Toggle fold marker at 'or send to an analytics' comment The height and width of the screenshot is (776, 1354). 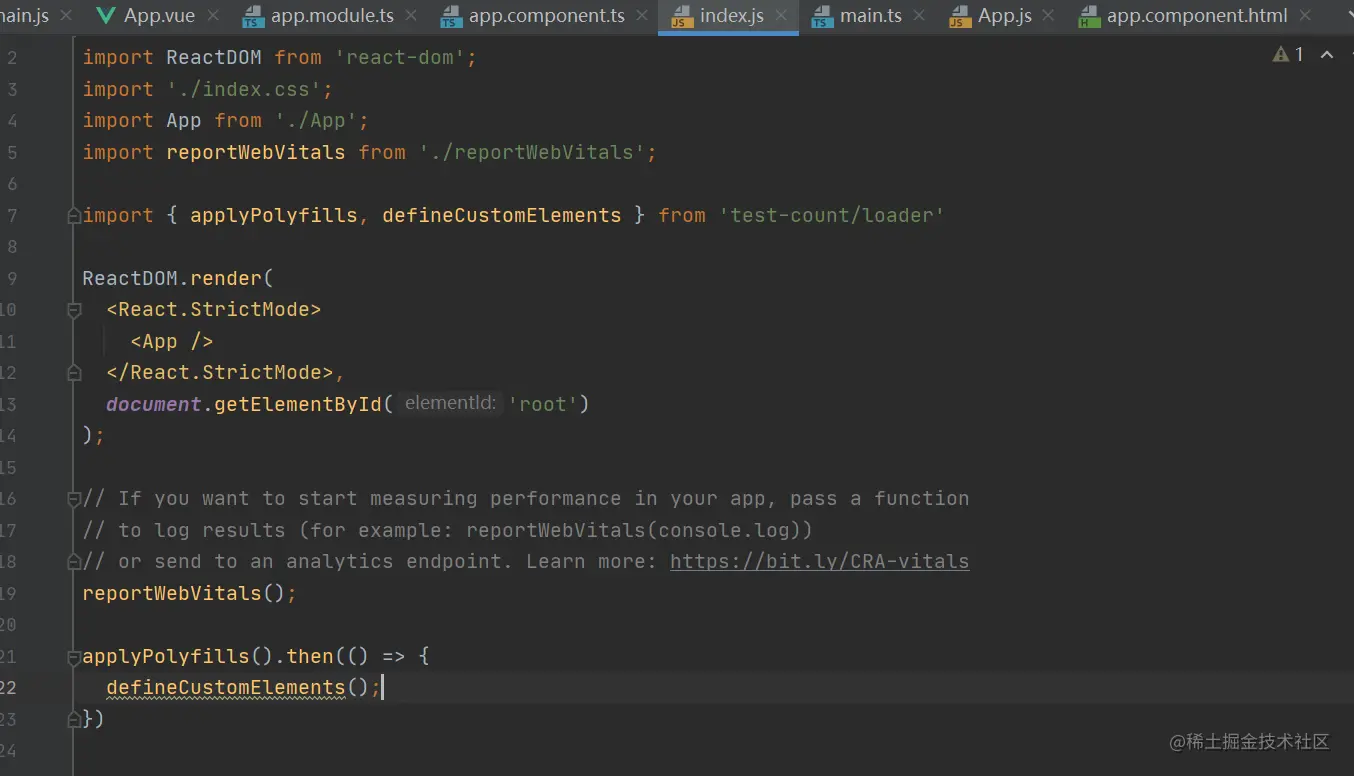tap(73, 562)
